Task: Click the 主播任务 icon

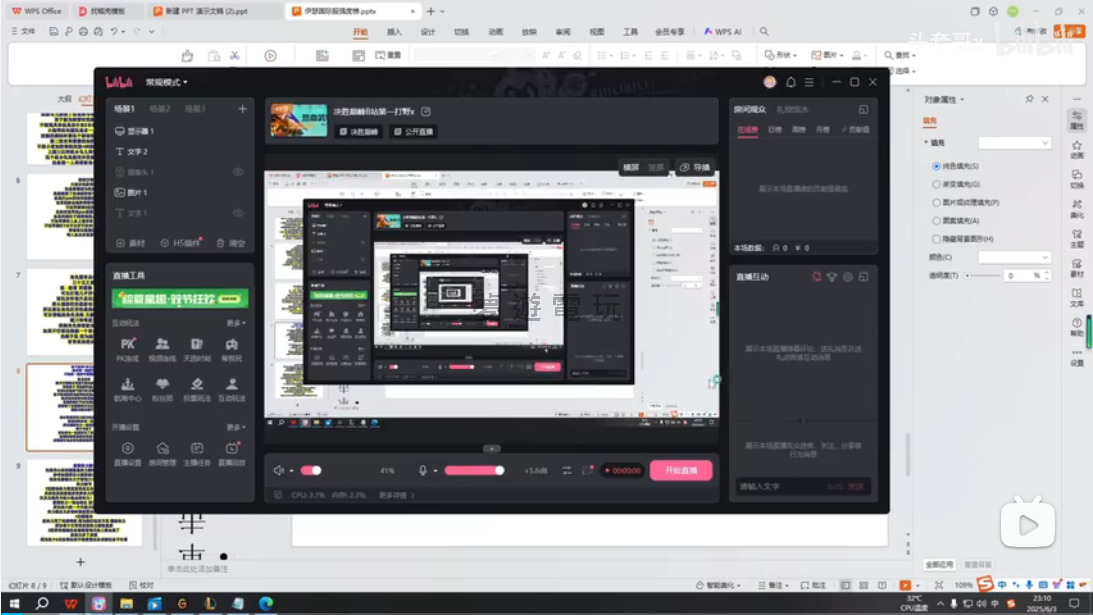Action: 197,451
